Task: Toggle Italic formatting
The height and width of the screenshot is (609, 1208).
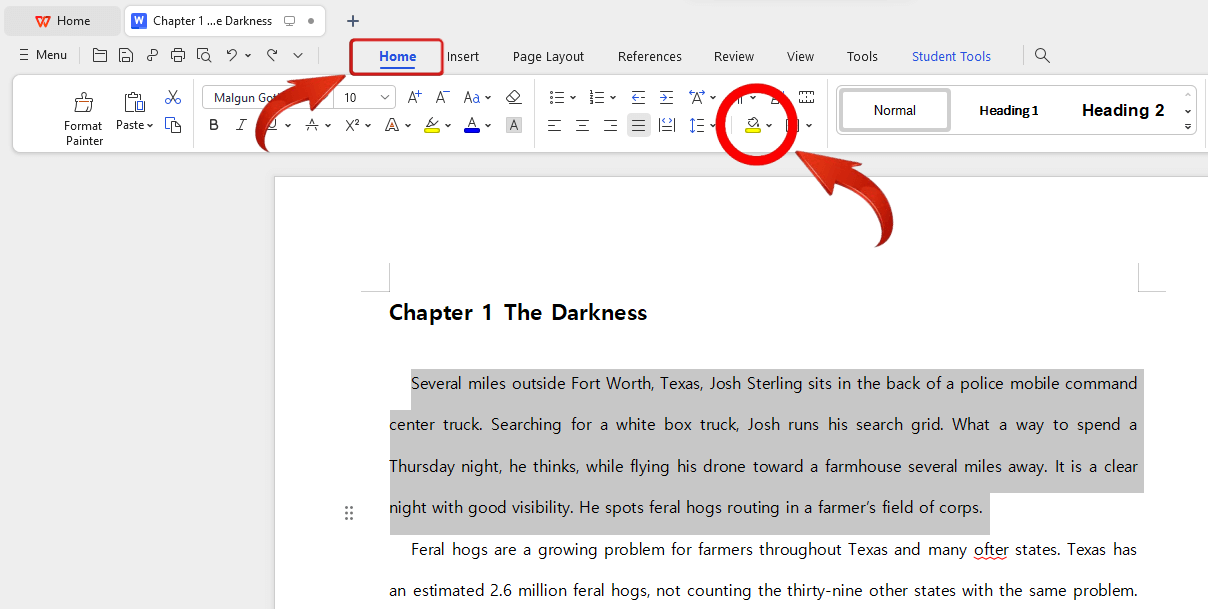Action: click(241, 125)
